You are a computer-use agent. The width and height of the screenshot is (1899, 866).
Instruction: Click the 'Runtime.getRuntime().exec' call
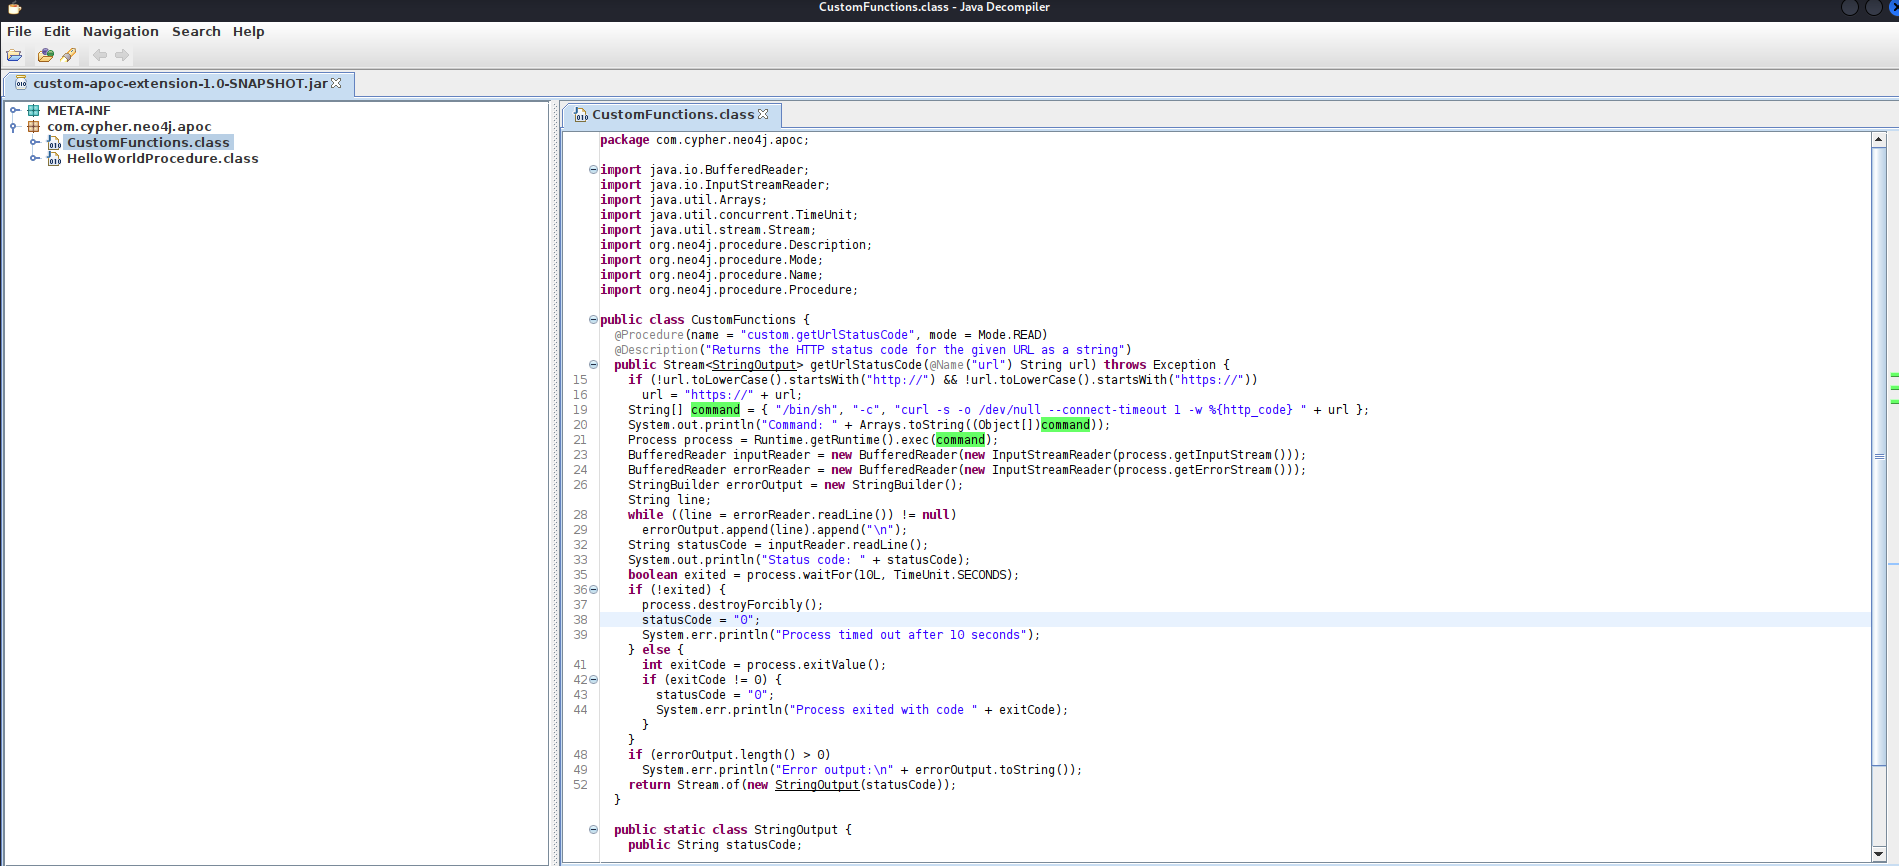coord(842,440)
